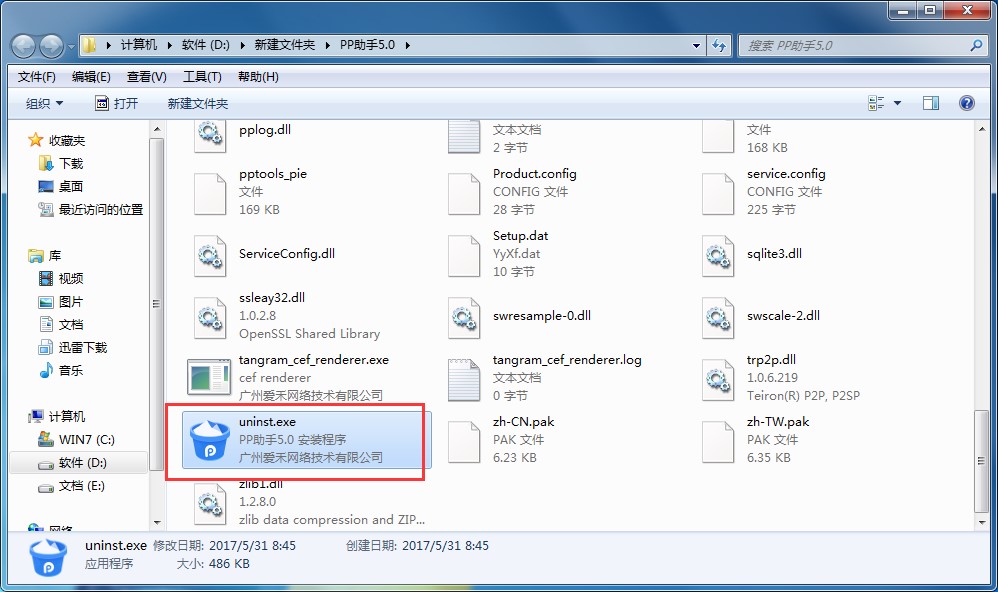Select 收藏夹 in the navigation pane

click(57, 141)
